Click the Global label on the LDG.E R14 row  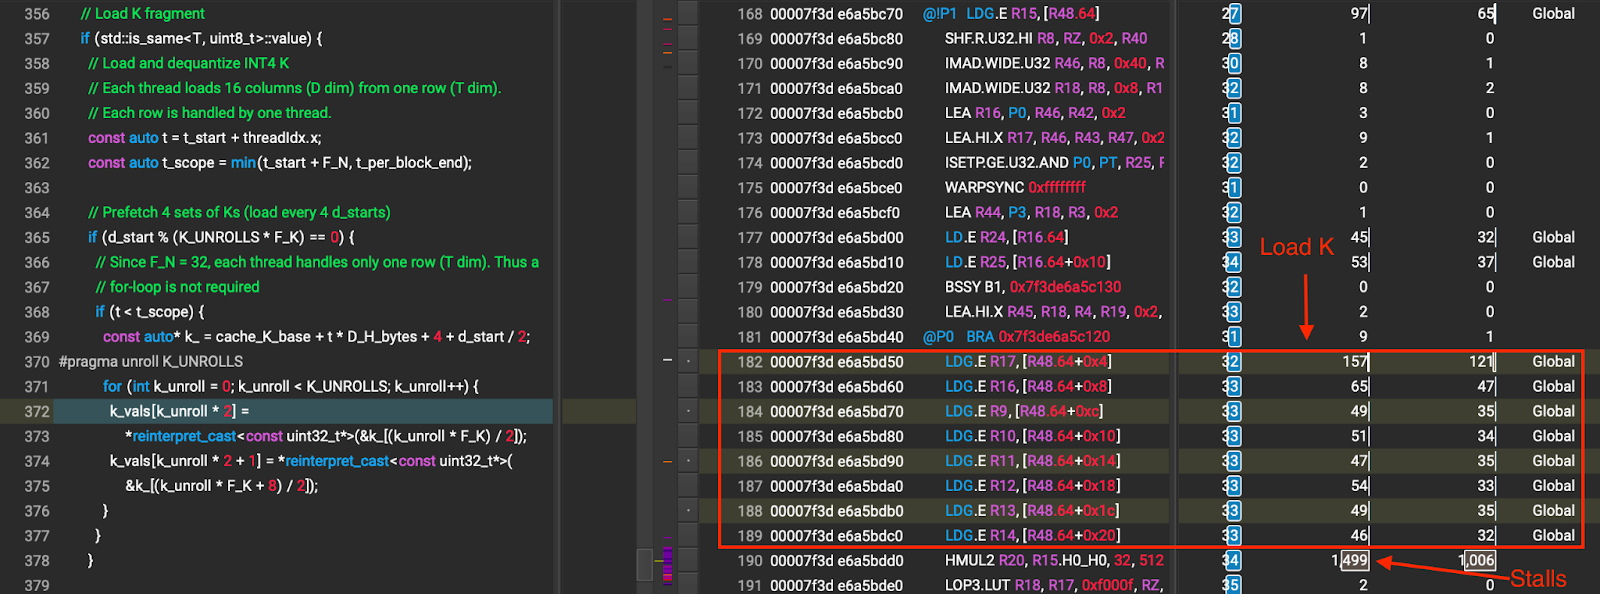coord(1553,536)
